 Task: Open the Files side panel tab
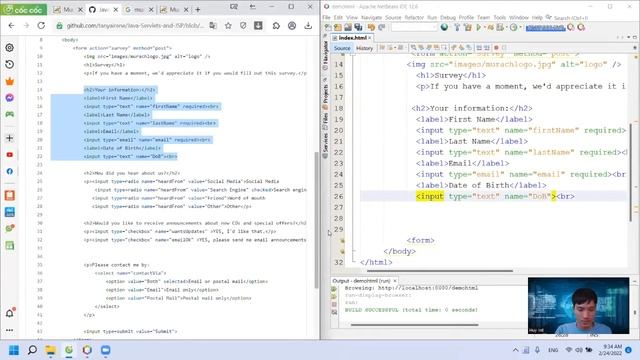point(325,121)
